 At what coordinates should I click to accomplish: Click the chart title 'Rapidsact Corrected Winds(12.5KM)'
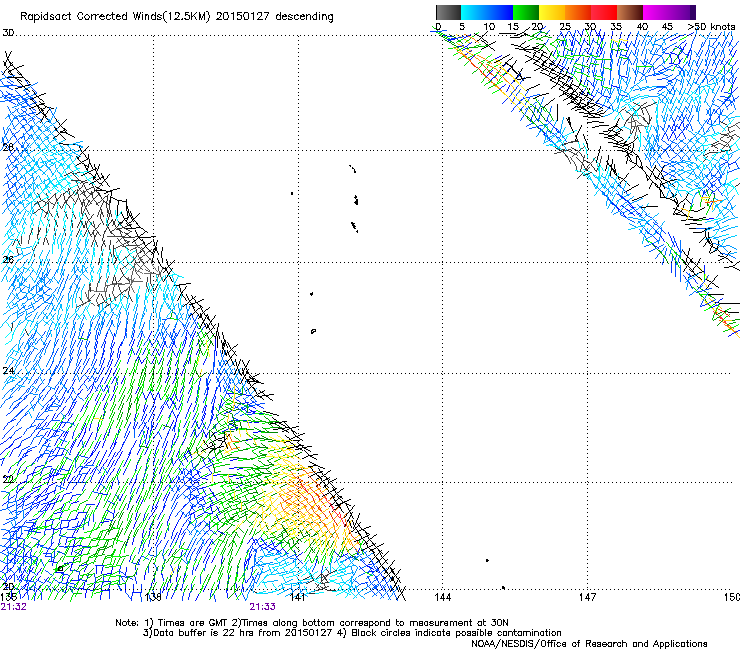pos(115,17)
